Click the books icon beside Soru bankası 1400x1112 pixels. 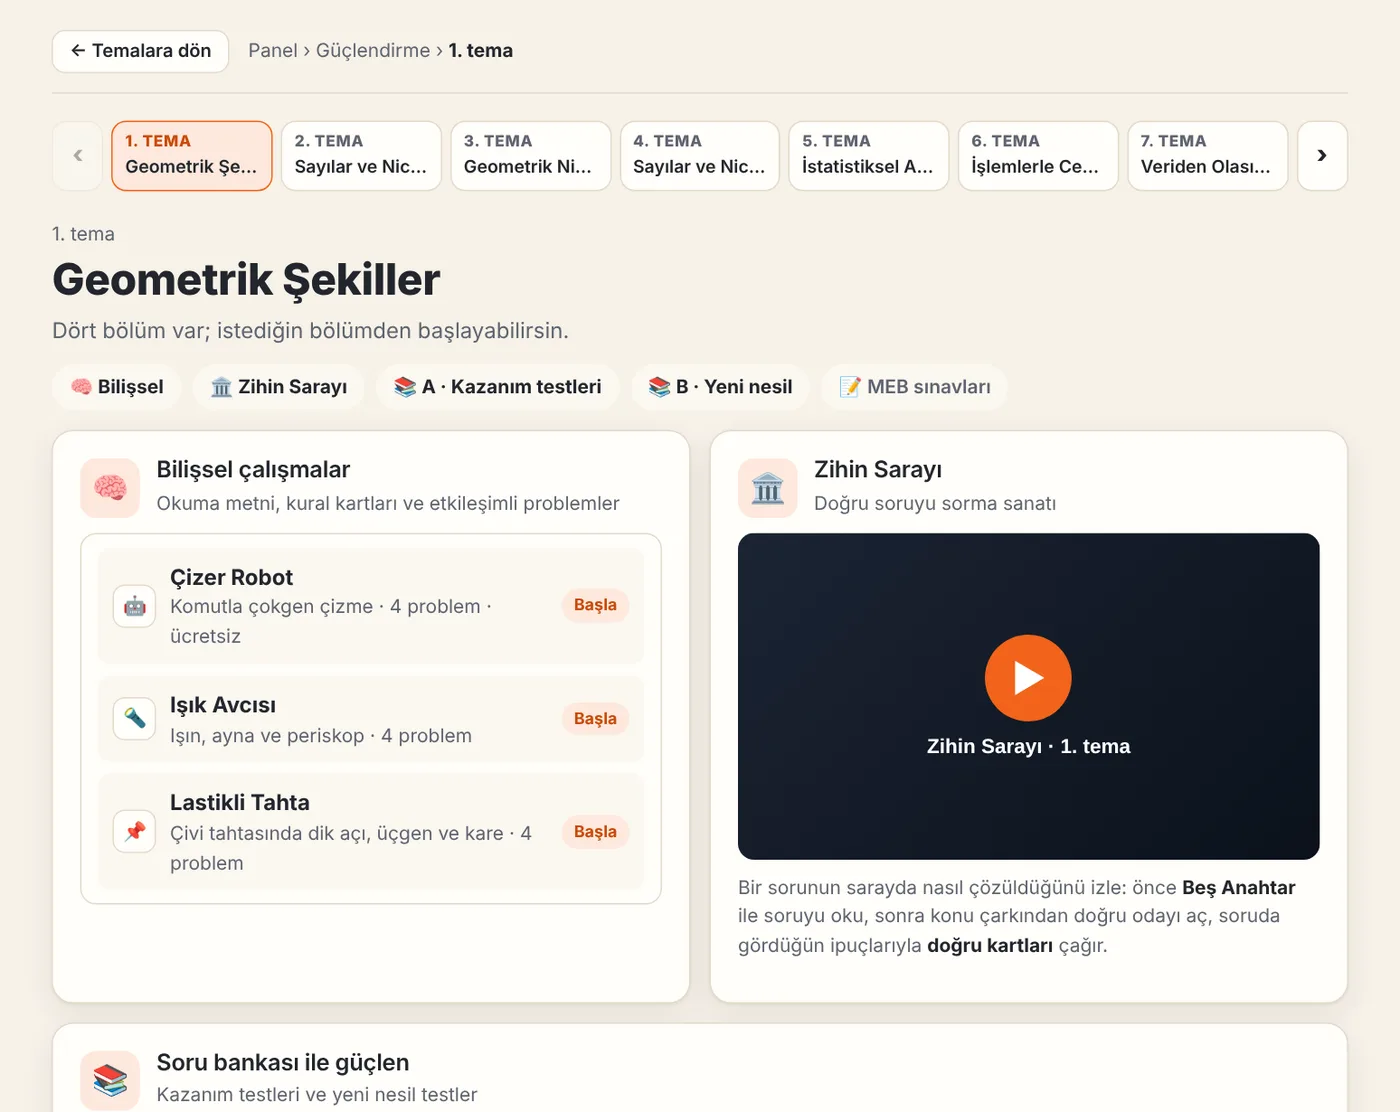click(110, 1080)
